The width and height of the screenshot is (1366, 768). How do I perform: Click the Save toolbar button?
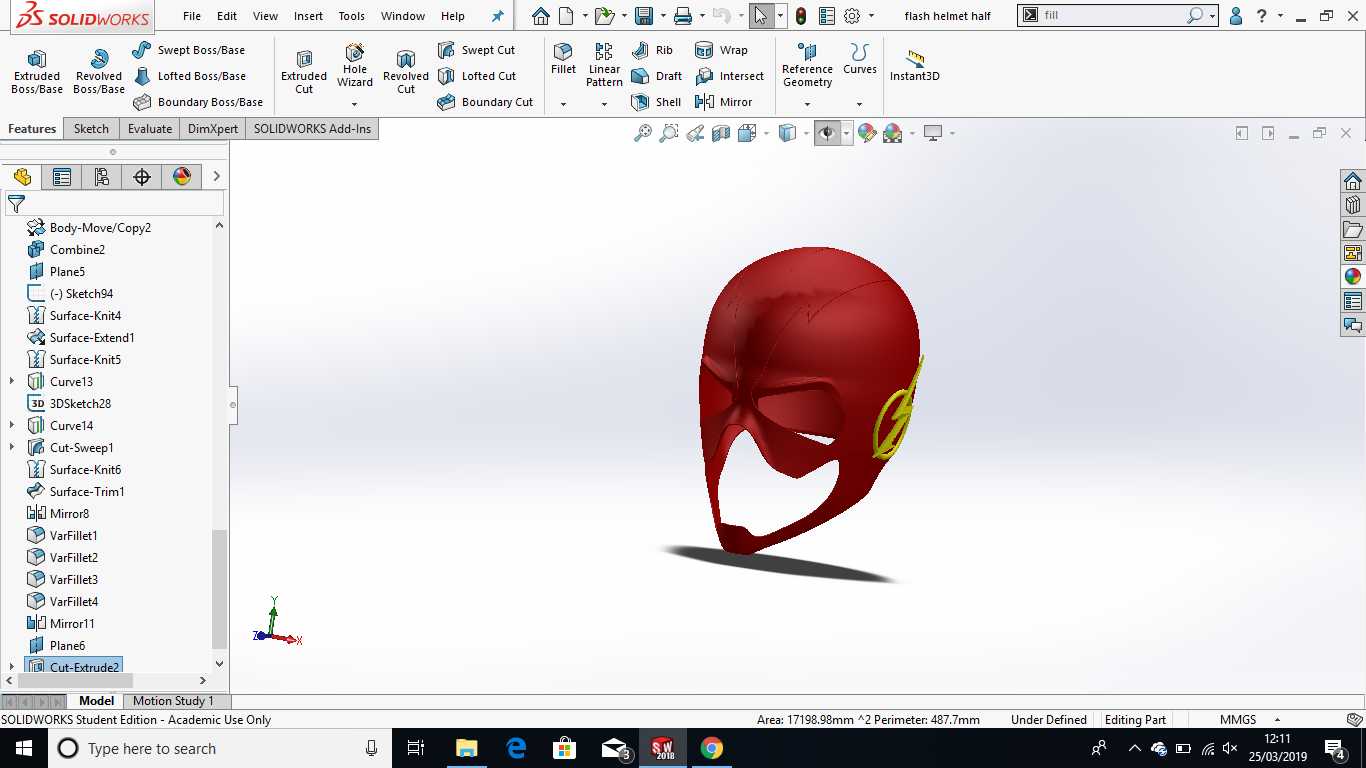(644, 16)
